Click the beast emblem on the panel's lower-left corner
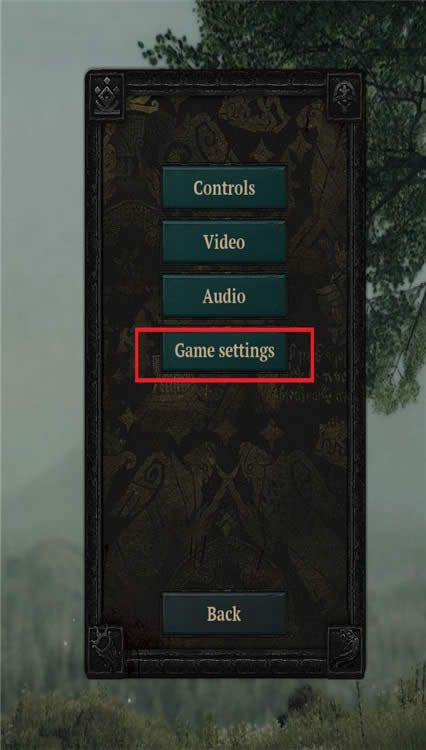This screenshot has width=426, height=750. tap(106, 649)
